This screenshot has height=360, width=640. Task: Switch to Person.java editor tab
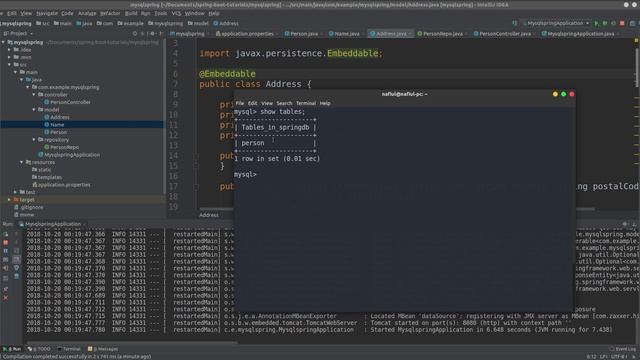301,34
